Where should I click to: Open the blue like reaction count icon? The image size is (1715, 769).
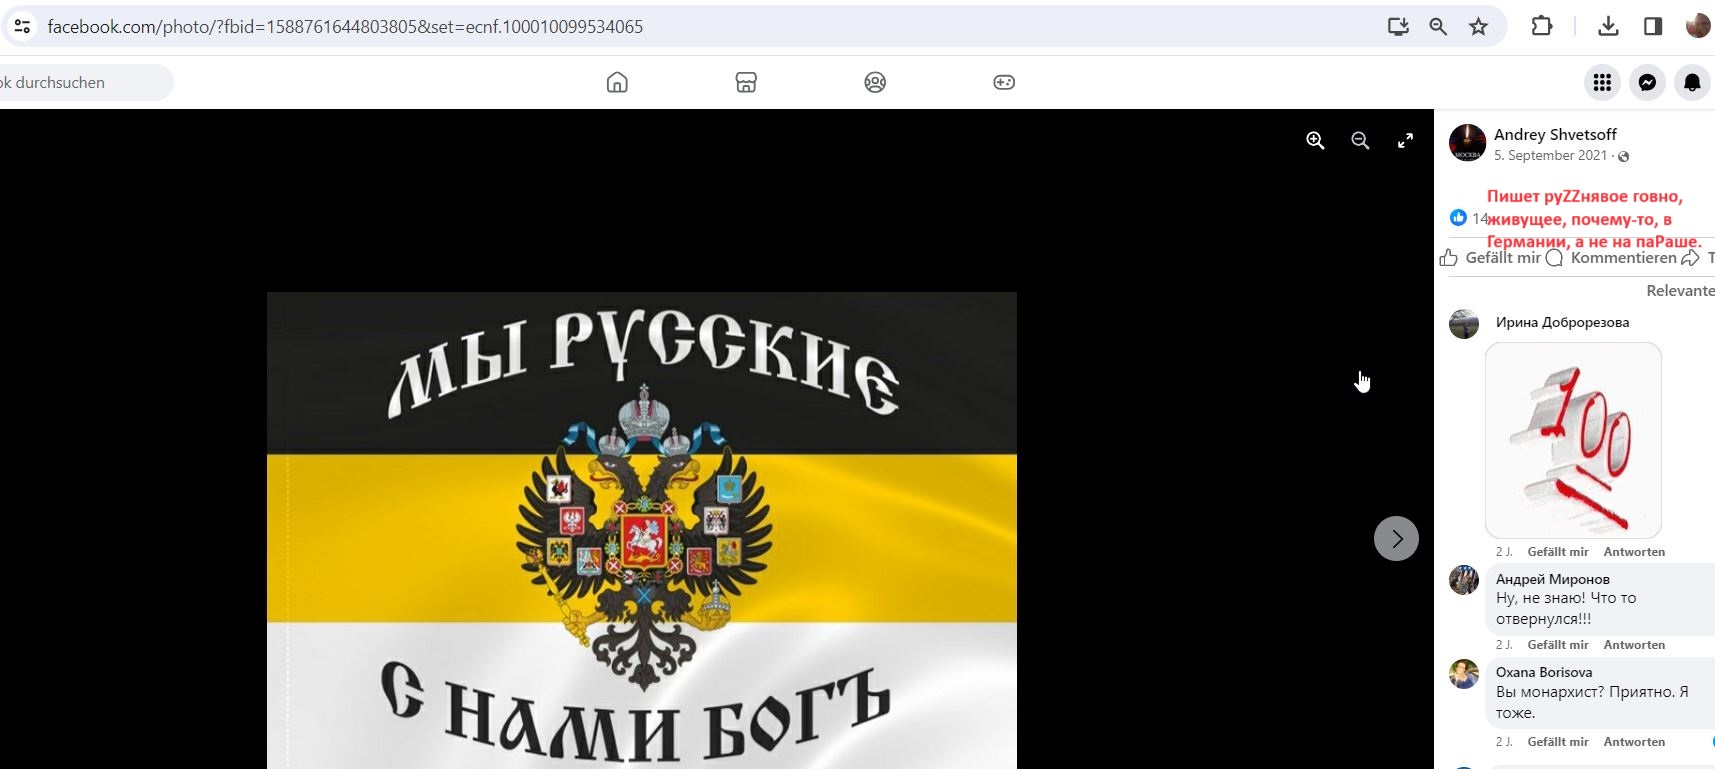(1458, 218)
